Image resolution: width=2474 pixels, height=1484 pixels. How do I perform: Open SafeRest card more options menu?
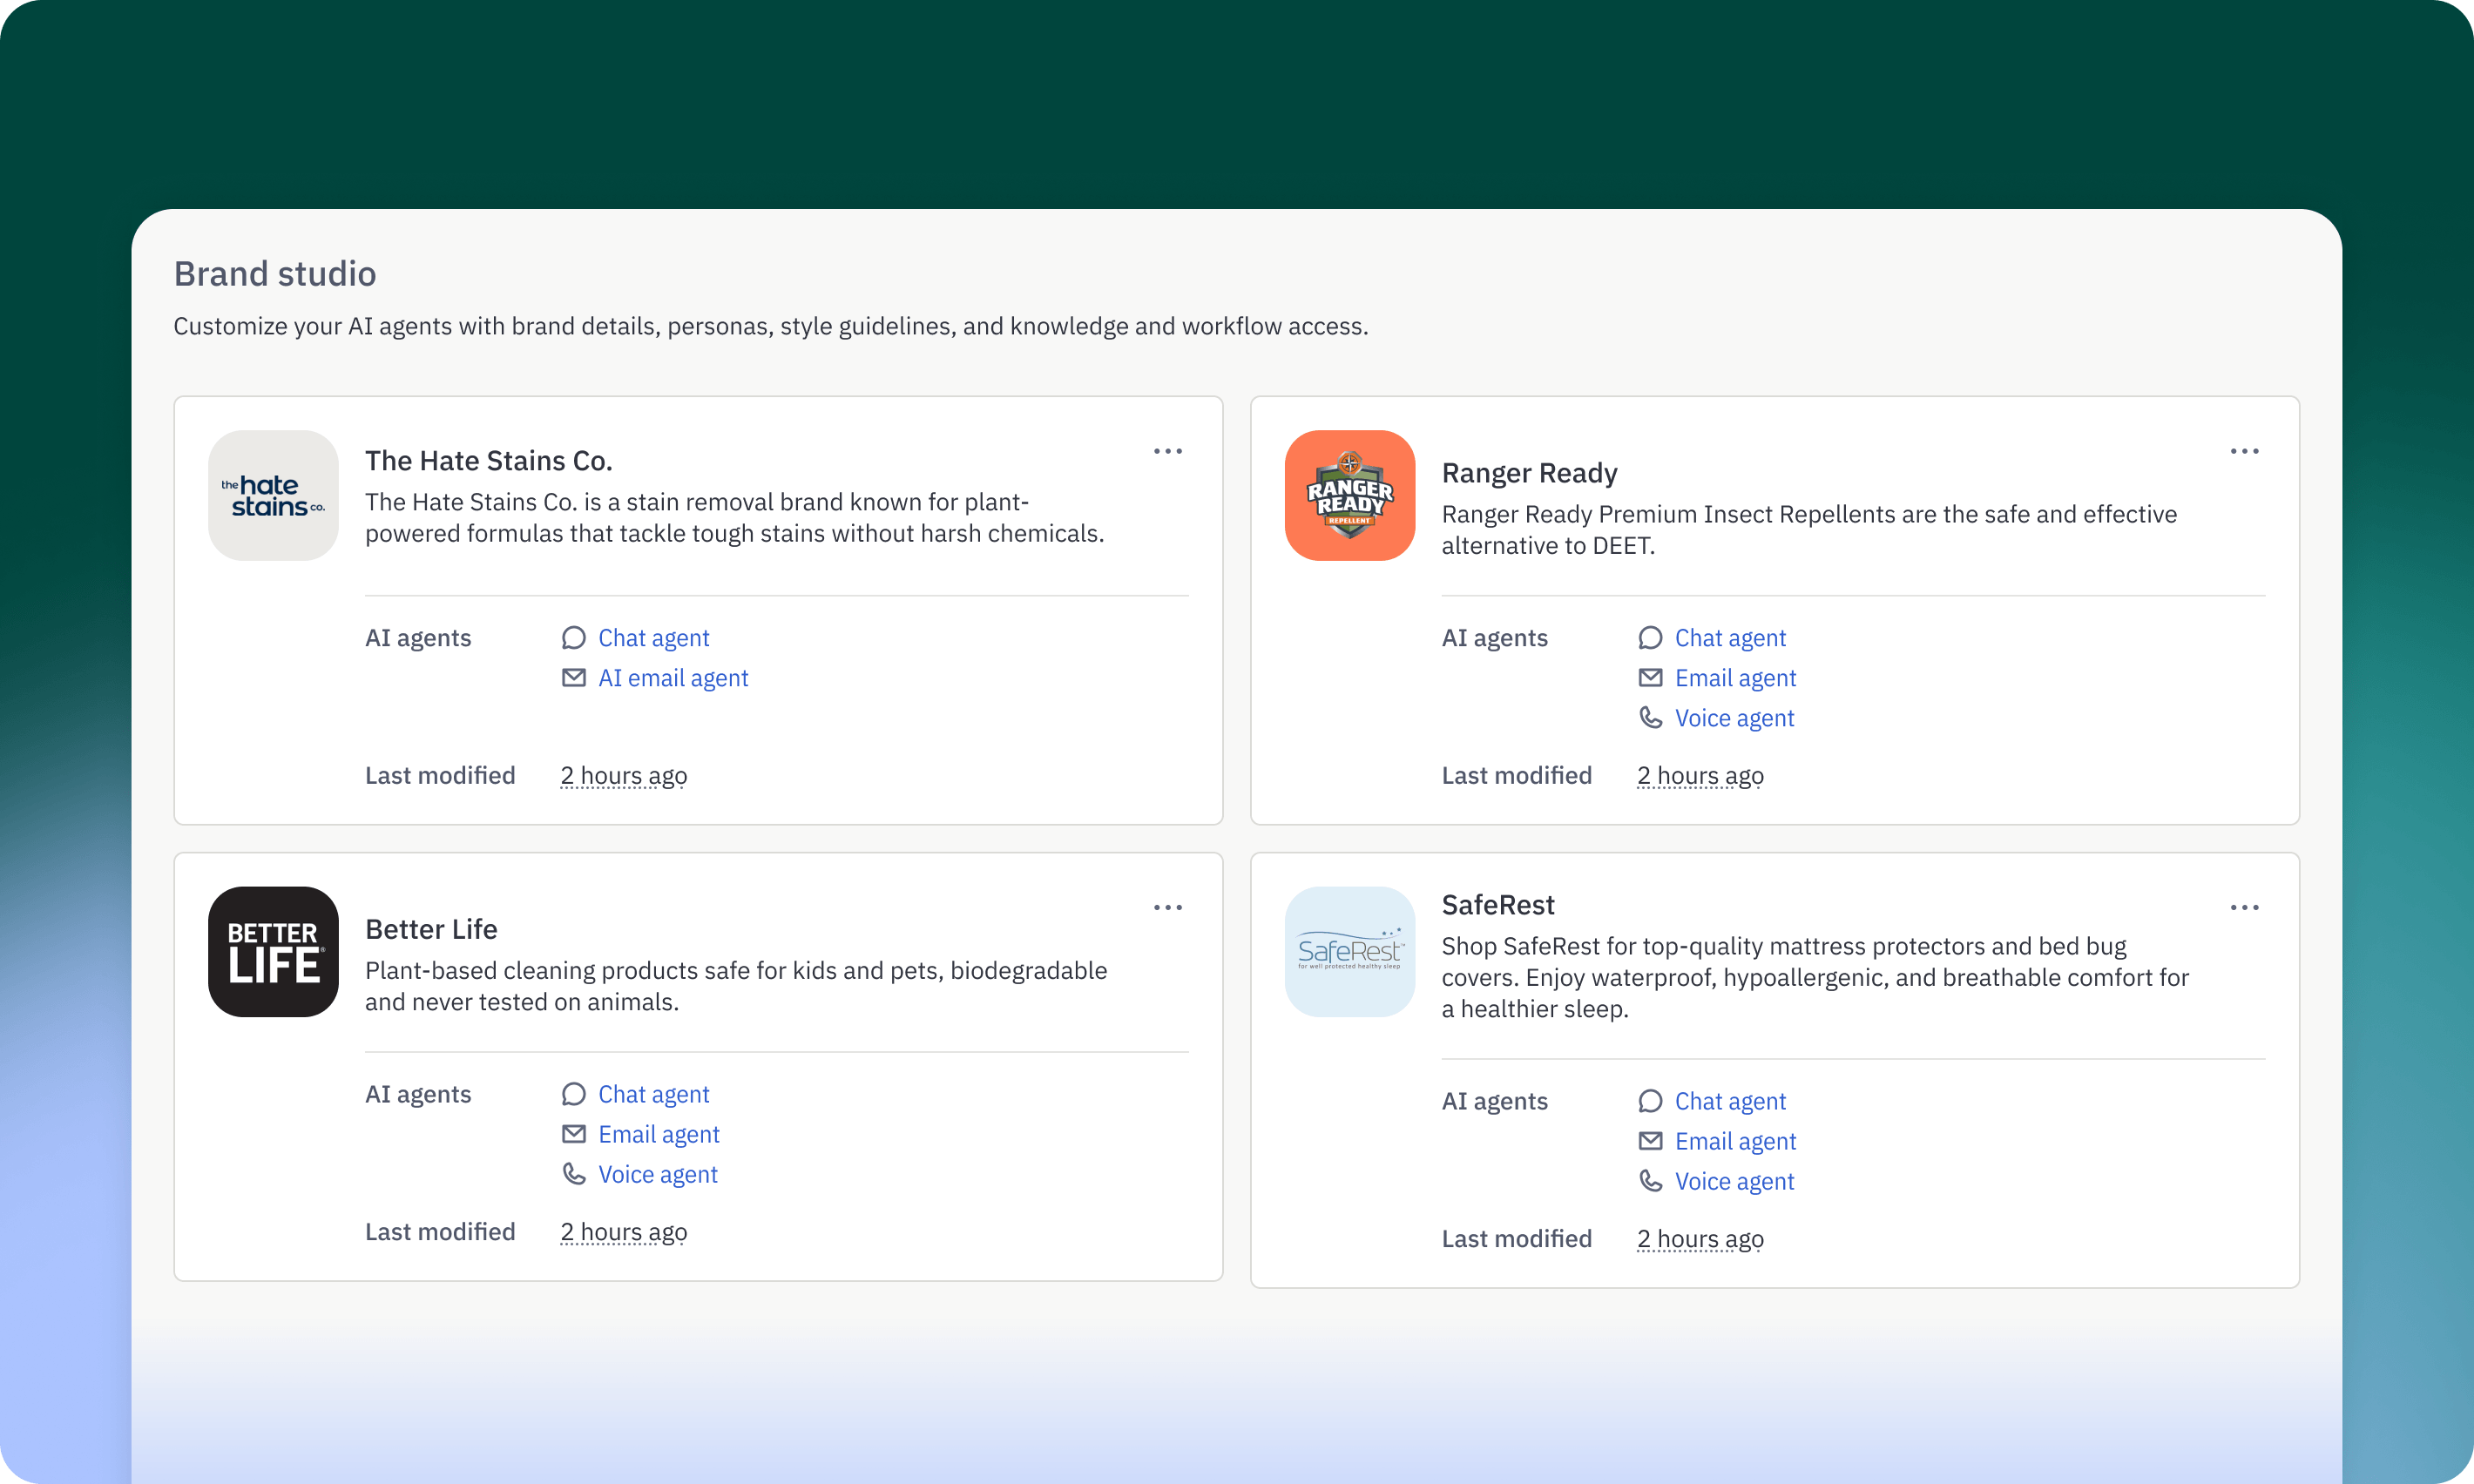[2244, 908]
